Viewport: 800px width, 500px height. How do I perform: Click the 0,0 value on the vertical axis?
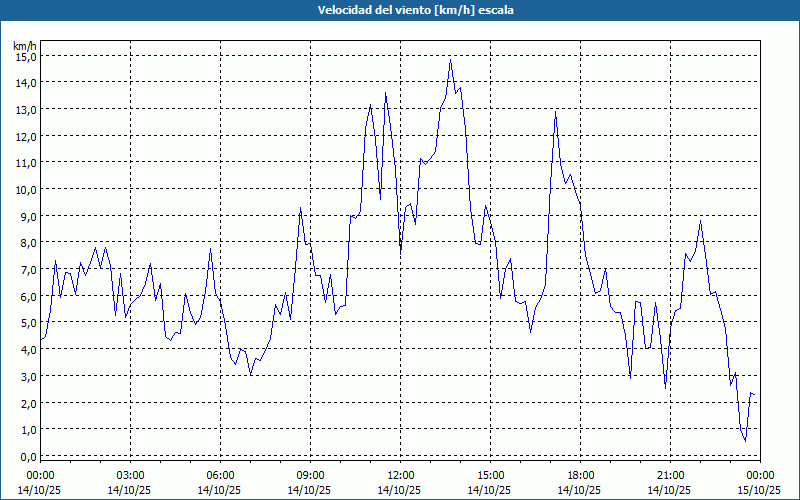click(x=26, y=456)
